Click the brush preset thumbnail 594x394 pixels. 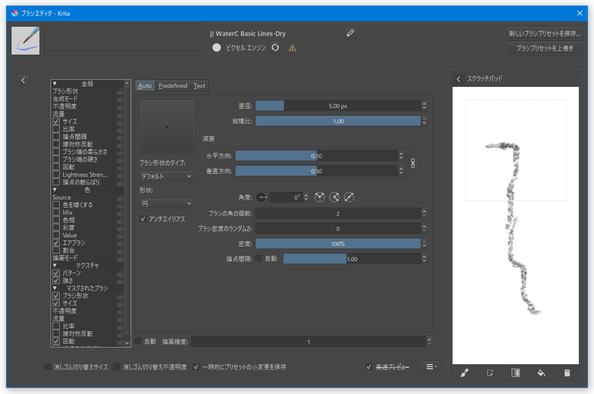click(25, 41)
